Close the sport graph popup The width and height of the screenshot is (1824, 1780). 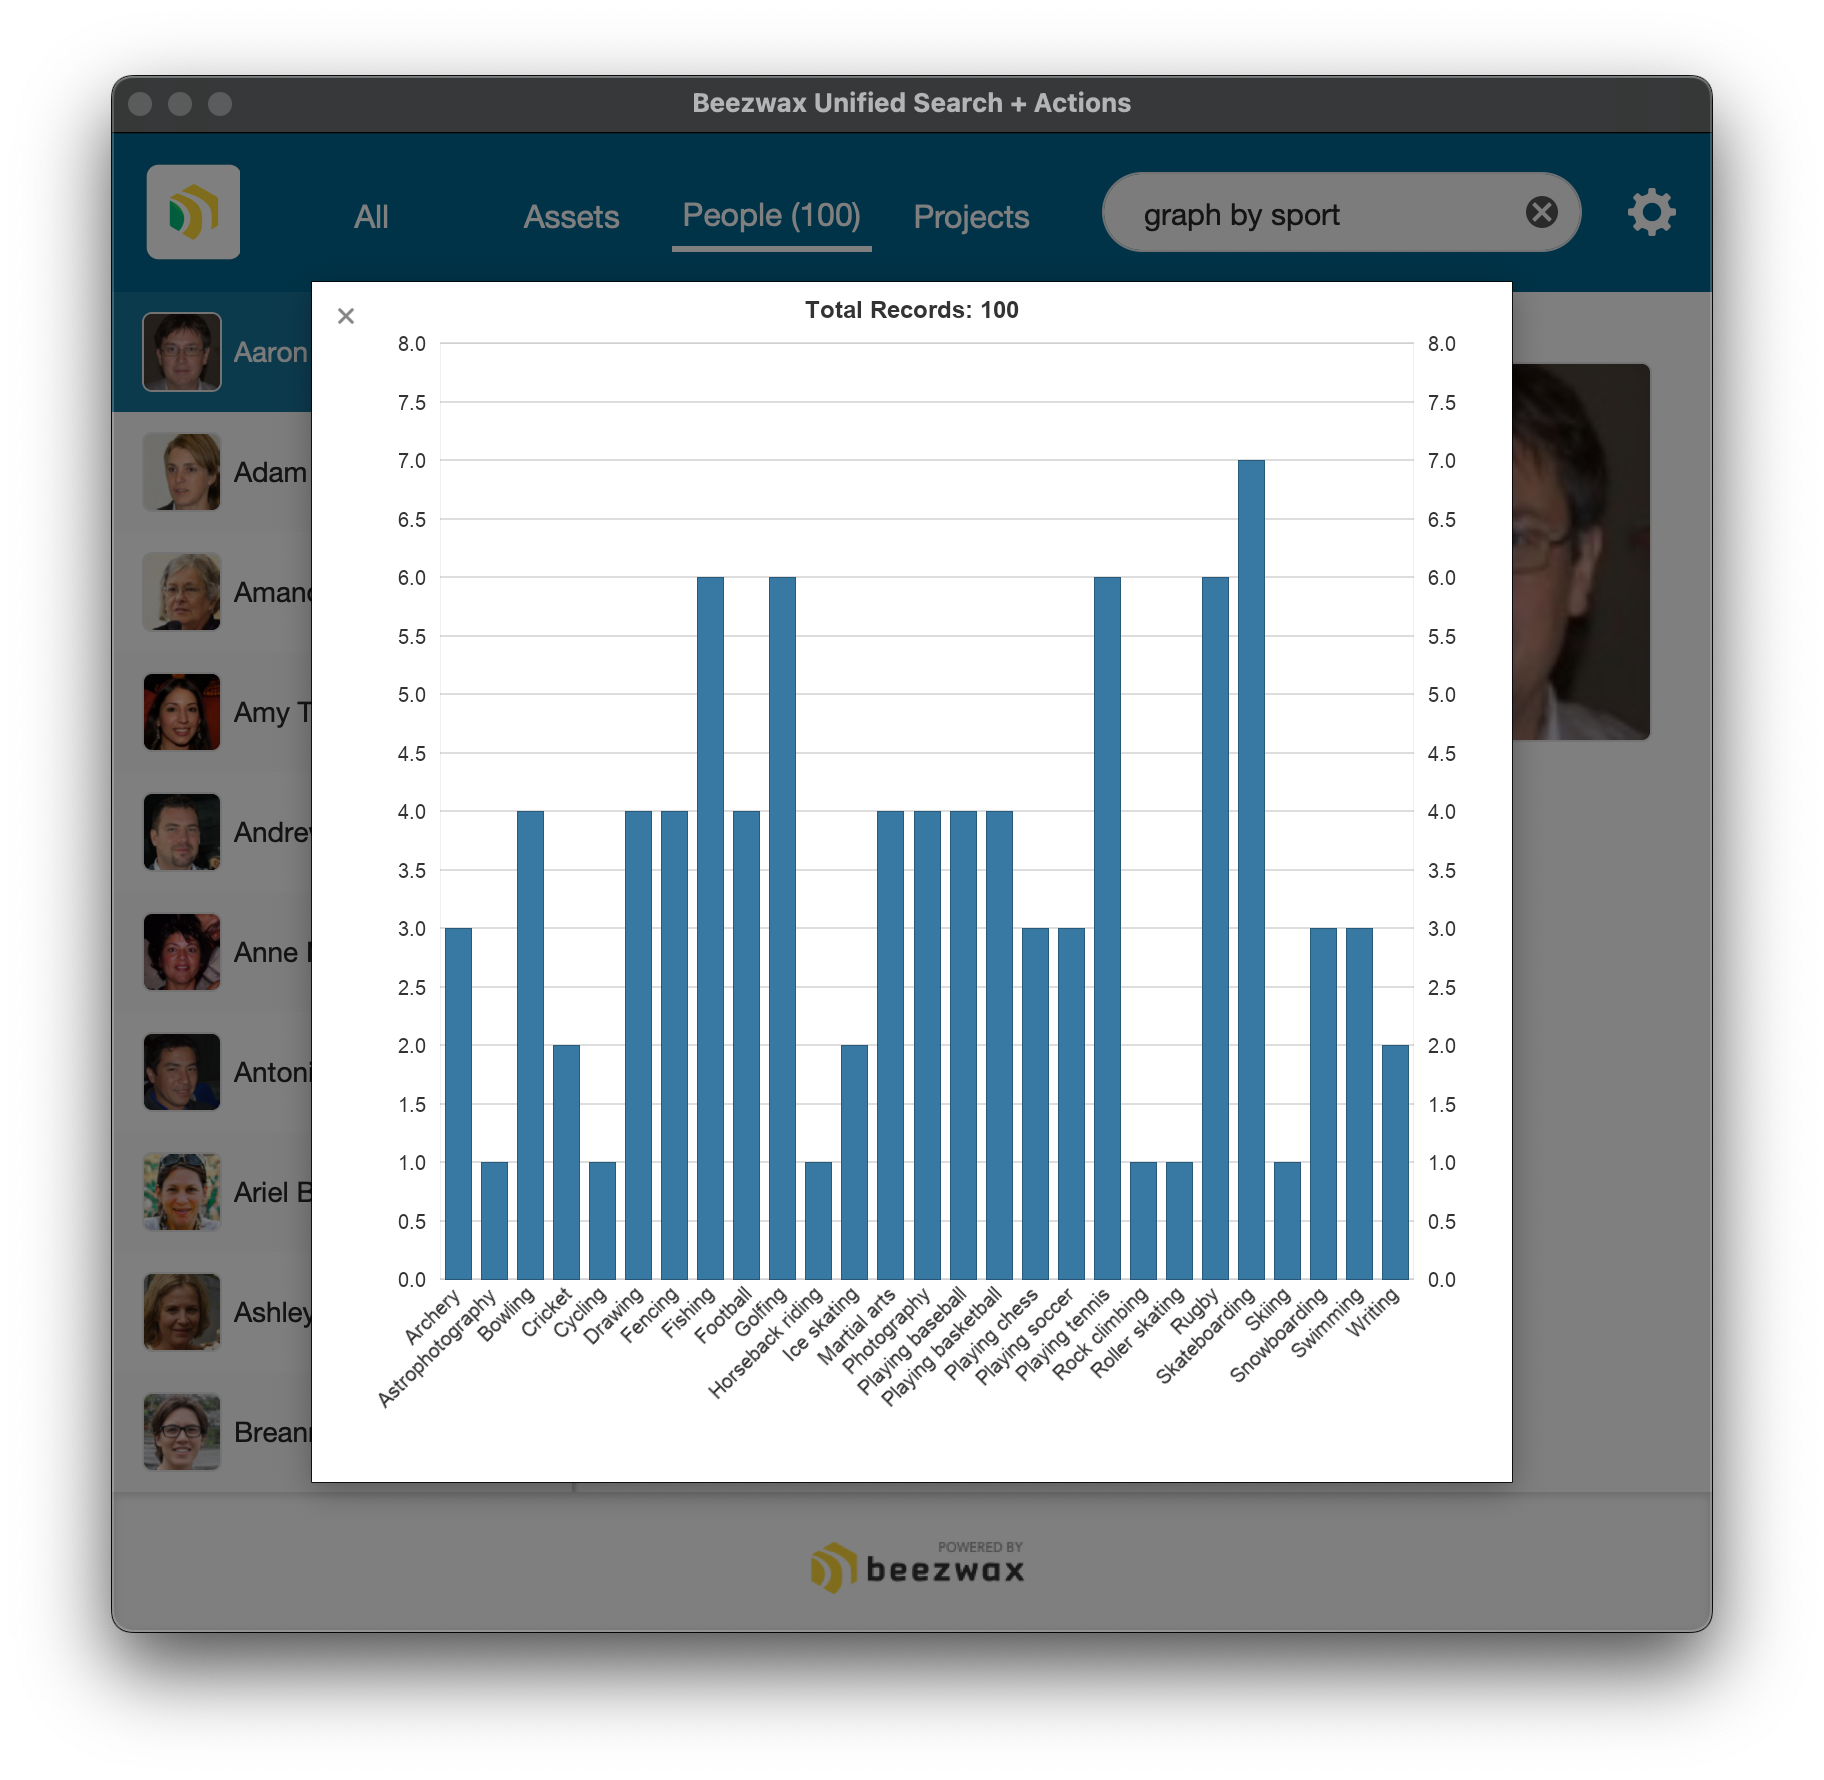click(346, 316)
